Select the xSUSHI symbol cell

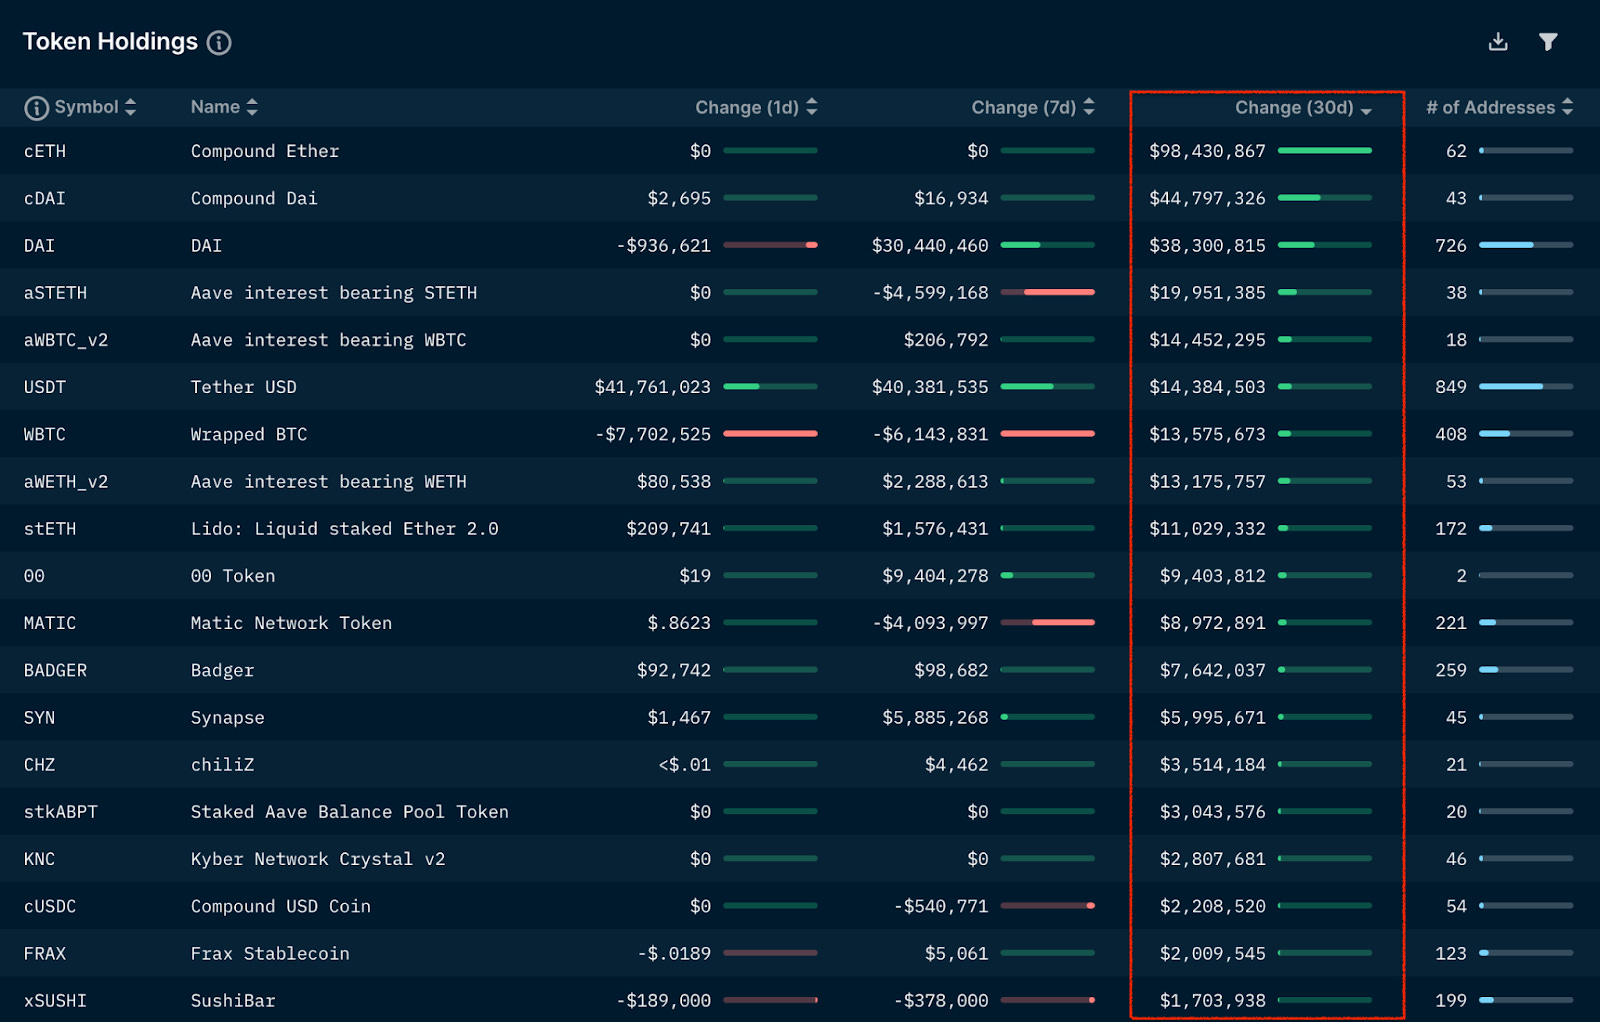(55, 1001)
